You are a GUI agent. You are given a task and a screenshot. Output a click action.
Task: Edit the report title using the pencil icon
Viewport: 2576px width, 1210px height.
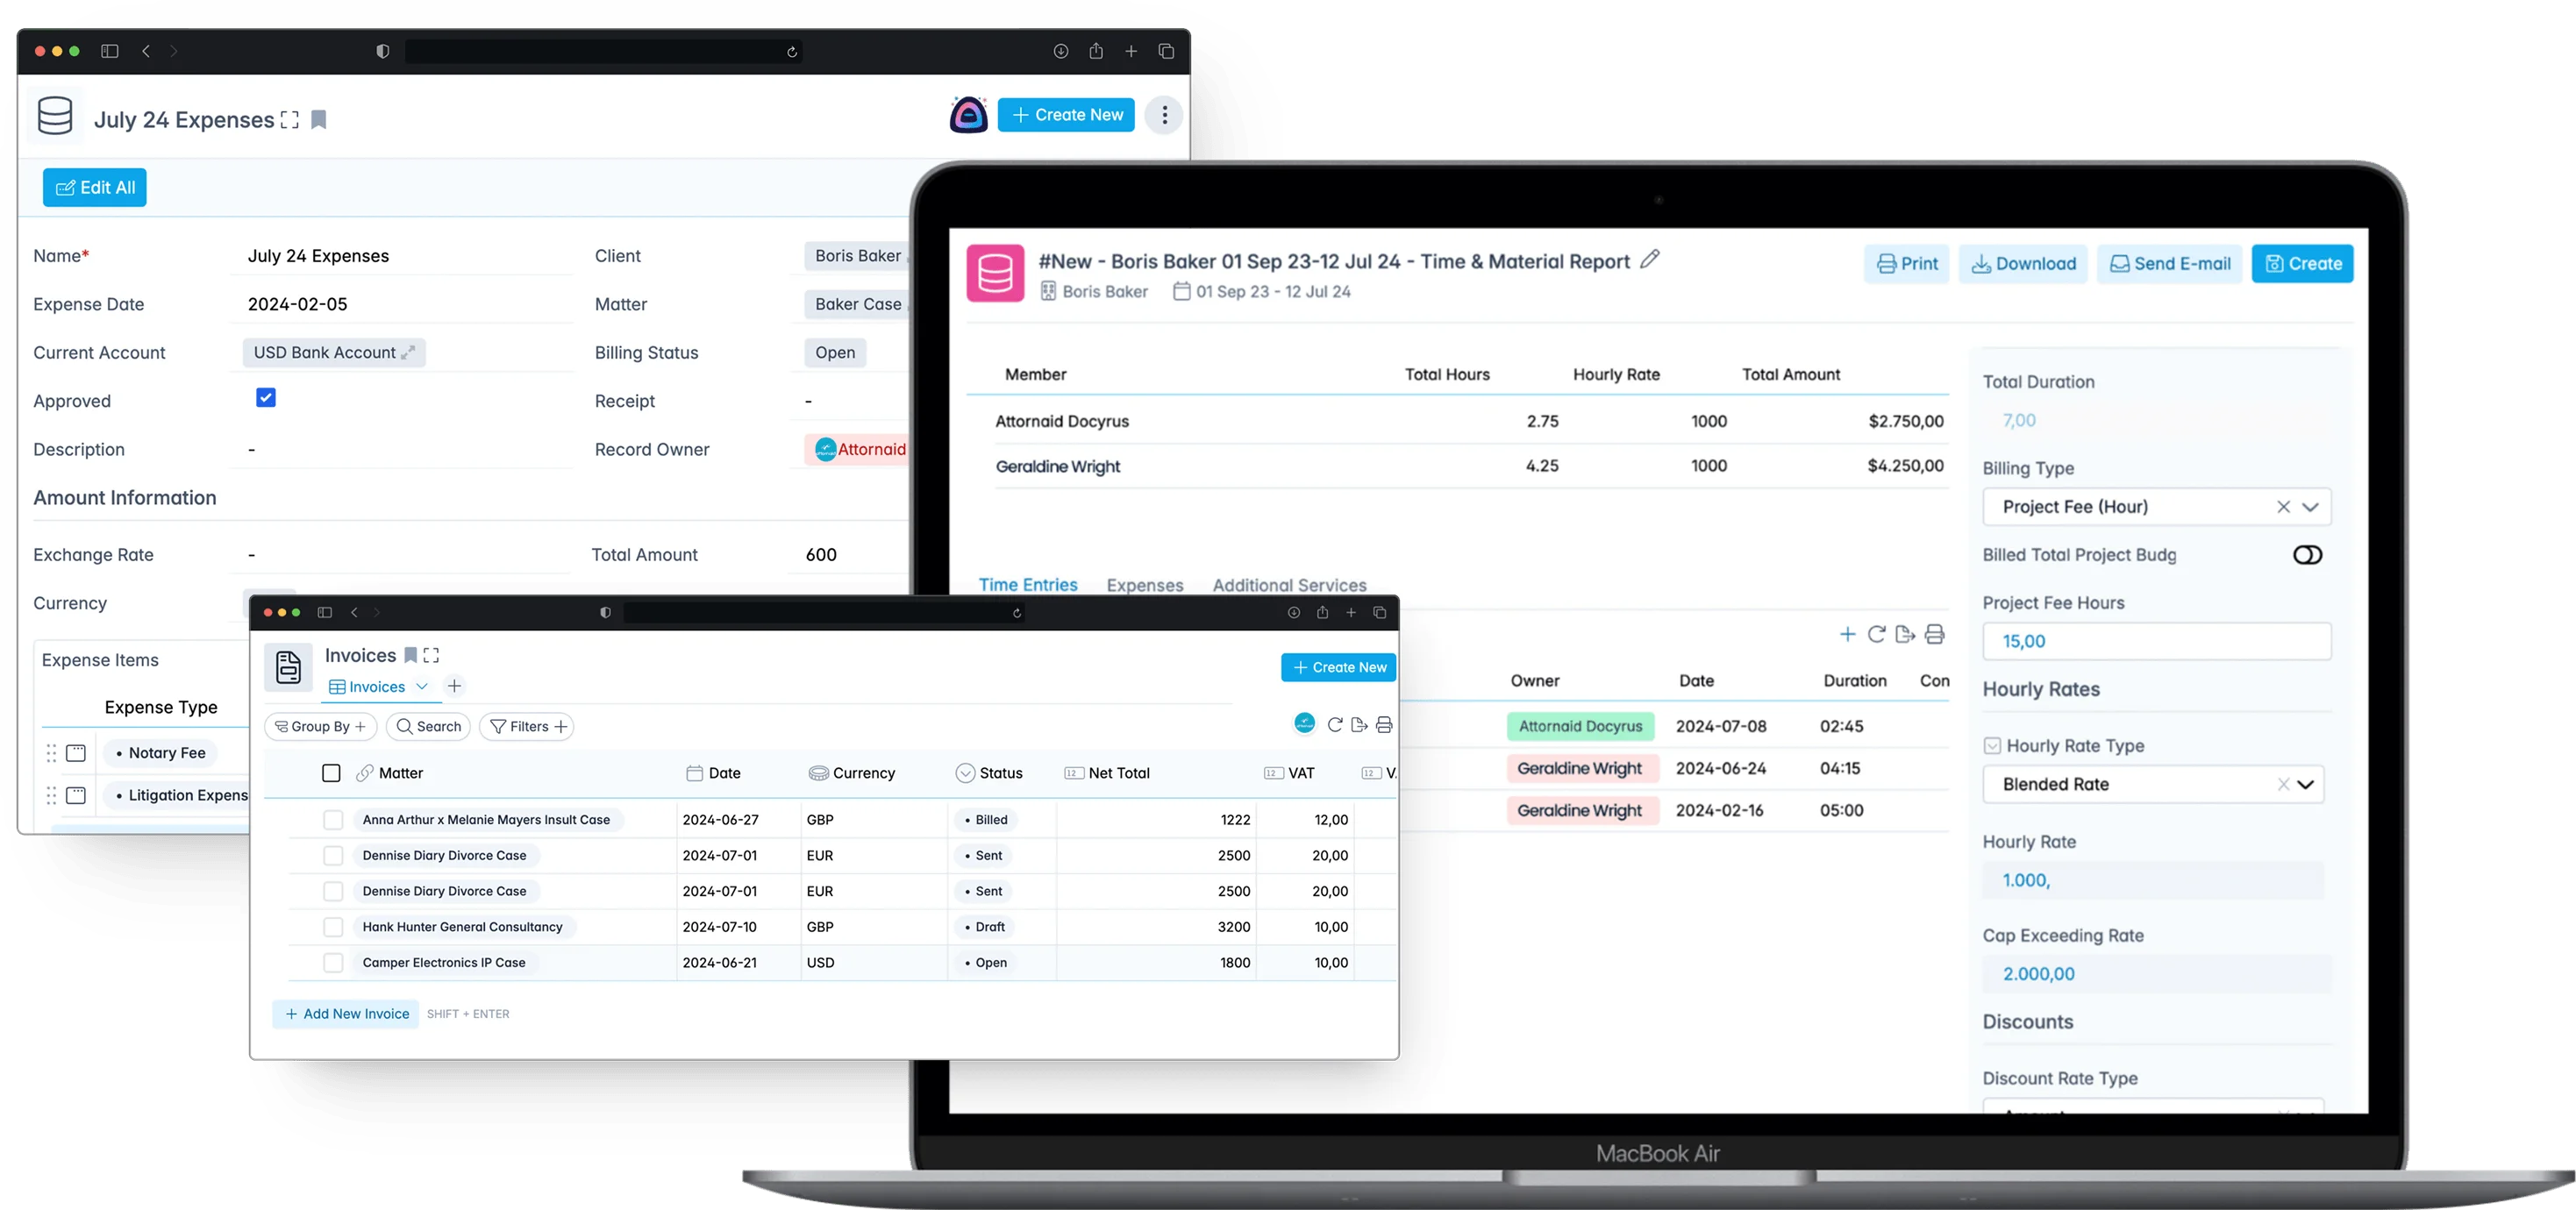point(1650,260)
